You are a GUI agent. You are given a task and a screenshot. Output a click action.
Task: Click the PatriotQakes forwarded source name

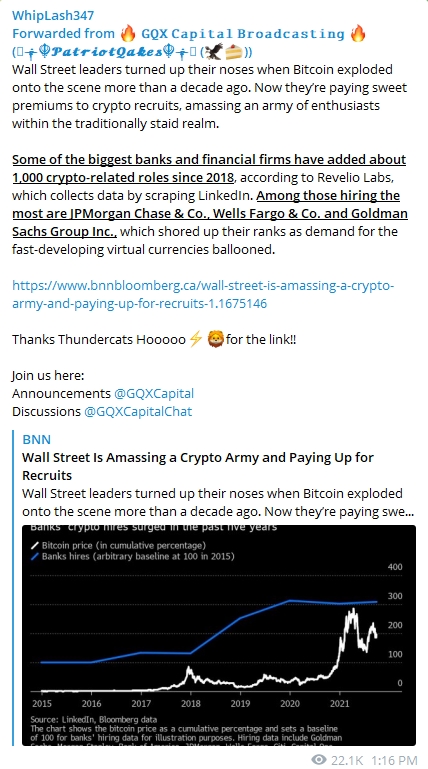pos(104,51)
